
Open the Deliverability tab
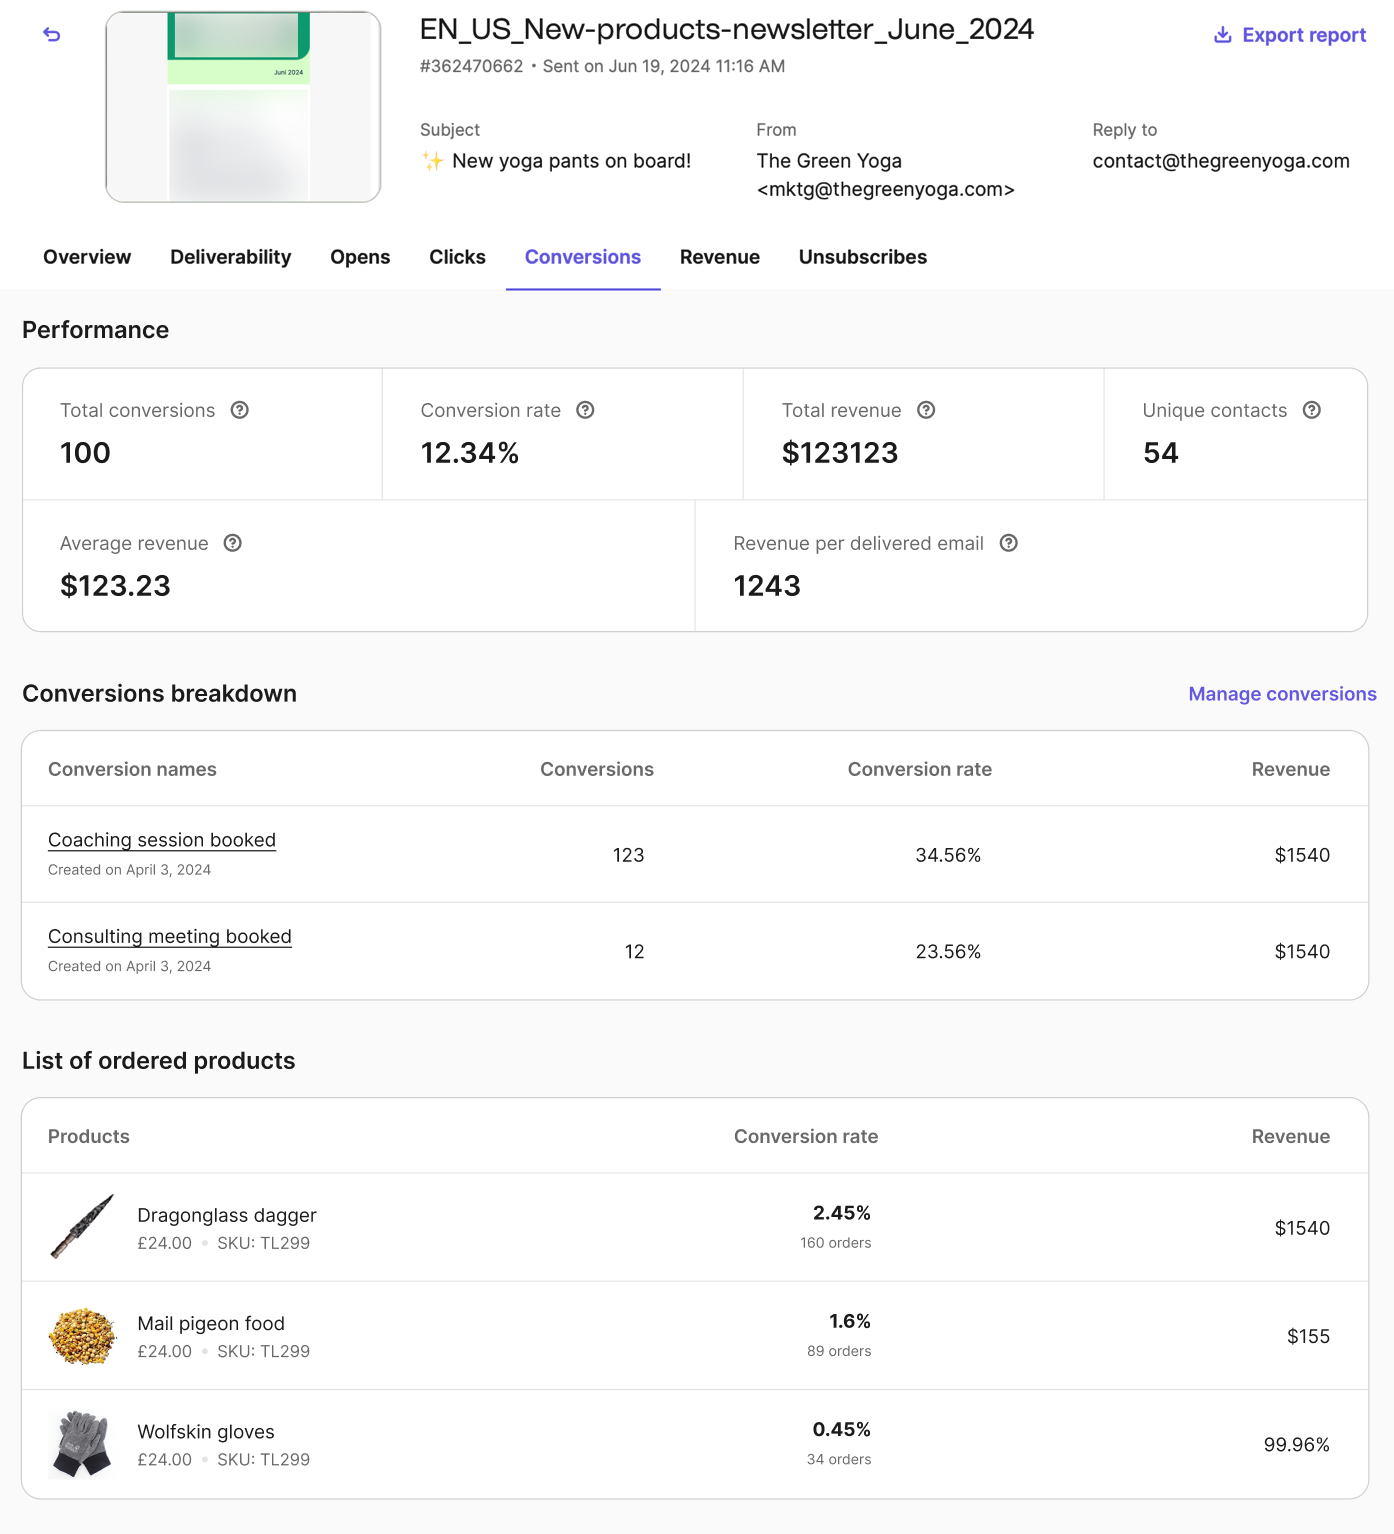pyautogui.click(x=230, y=257)
